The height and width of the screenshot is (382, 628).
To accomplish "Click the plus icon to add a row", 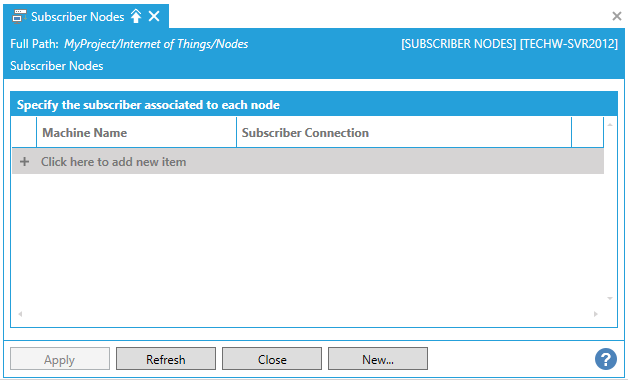I will (24, 161).
